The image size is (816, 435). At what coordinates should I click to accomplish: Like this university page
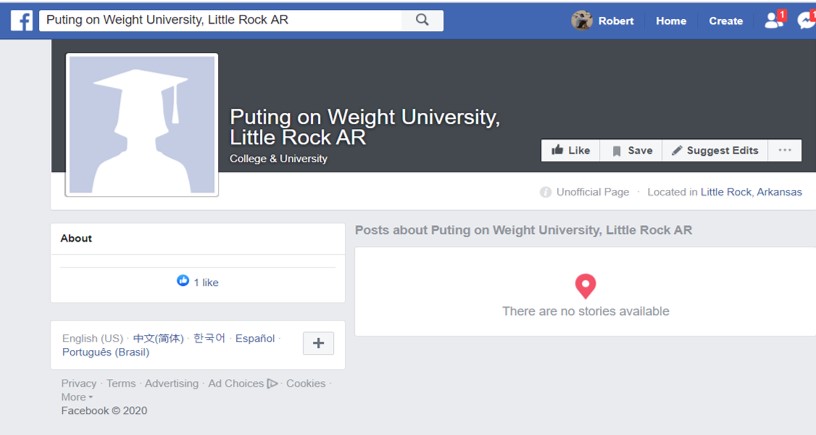pos(571,150)
